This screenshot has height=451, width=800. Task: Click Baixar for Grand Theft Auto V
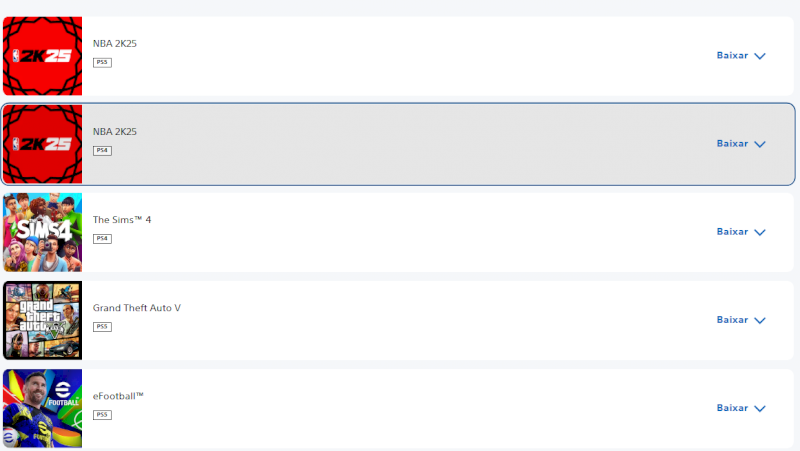coord(732,319)
